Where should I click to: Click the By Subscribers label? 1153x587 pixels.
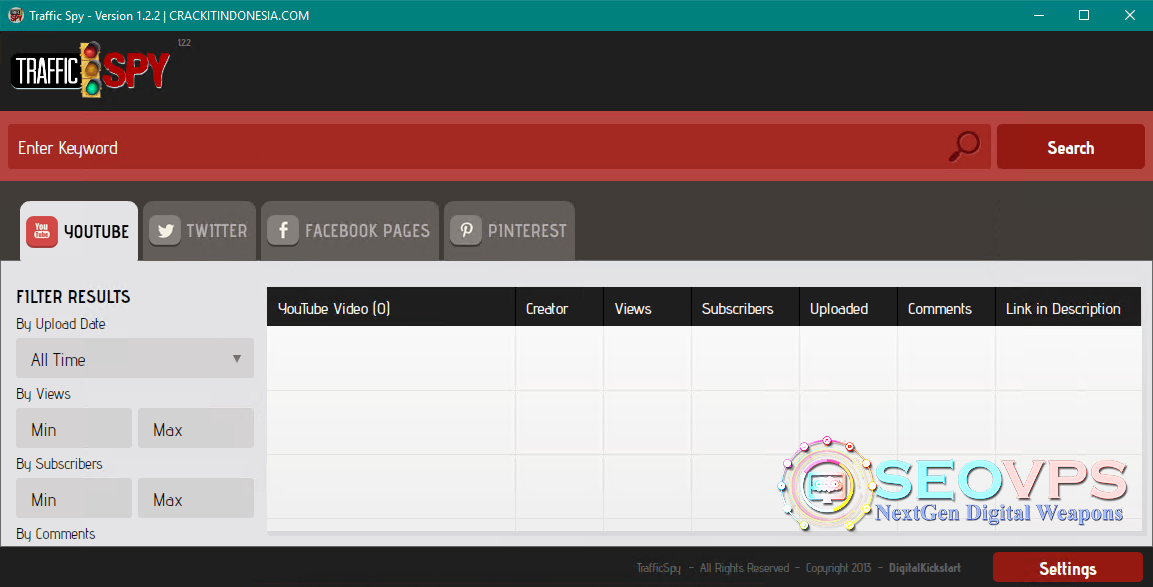click(60, 464)
